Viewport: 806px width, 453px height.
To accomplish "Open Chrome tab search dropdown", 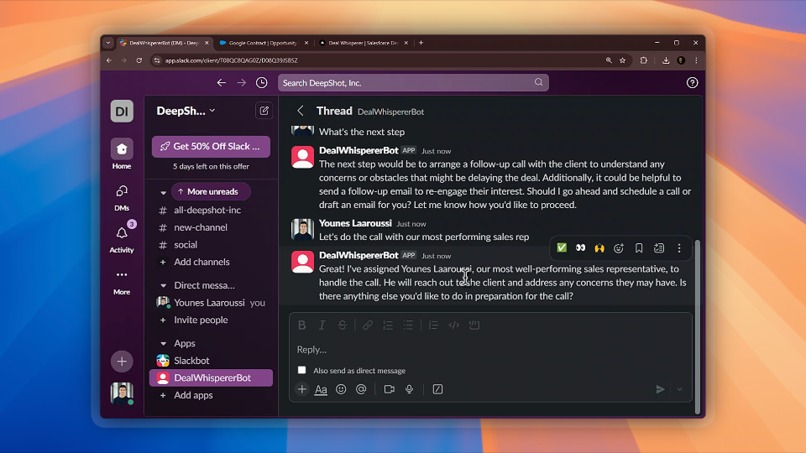I will [108, 43].
